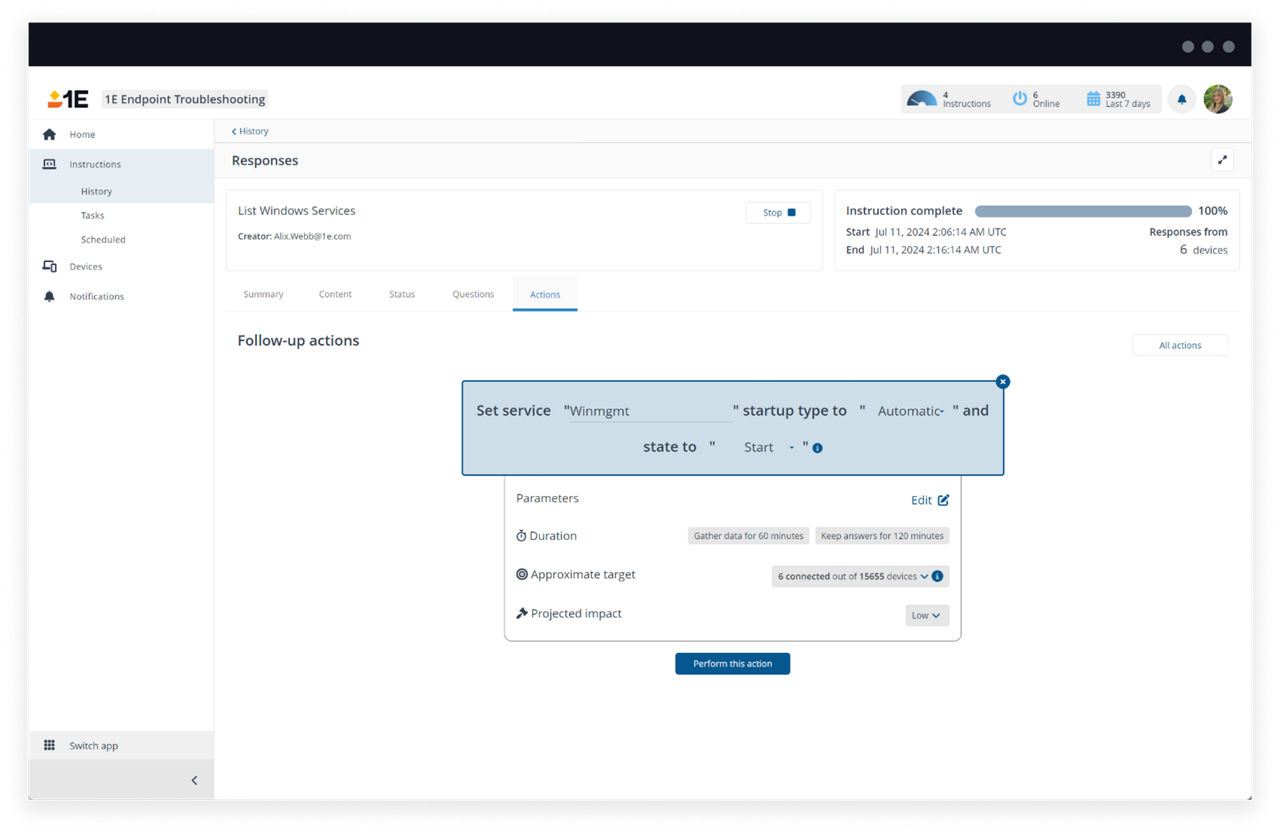Collapse the sidebar with the chevron
The image size is (1280, 835).
(194, 780)
